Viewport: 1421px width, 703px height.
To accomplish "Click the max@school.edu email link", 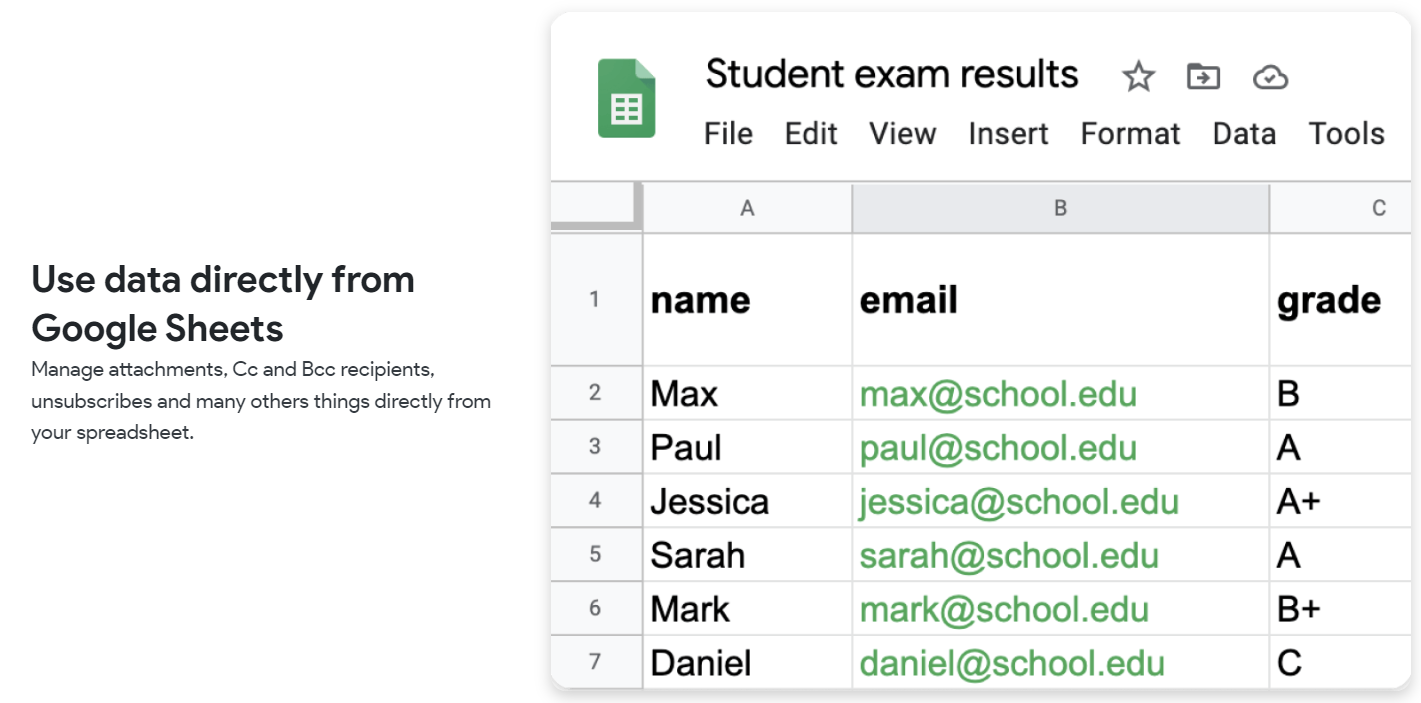I will coord(998,393).
